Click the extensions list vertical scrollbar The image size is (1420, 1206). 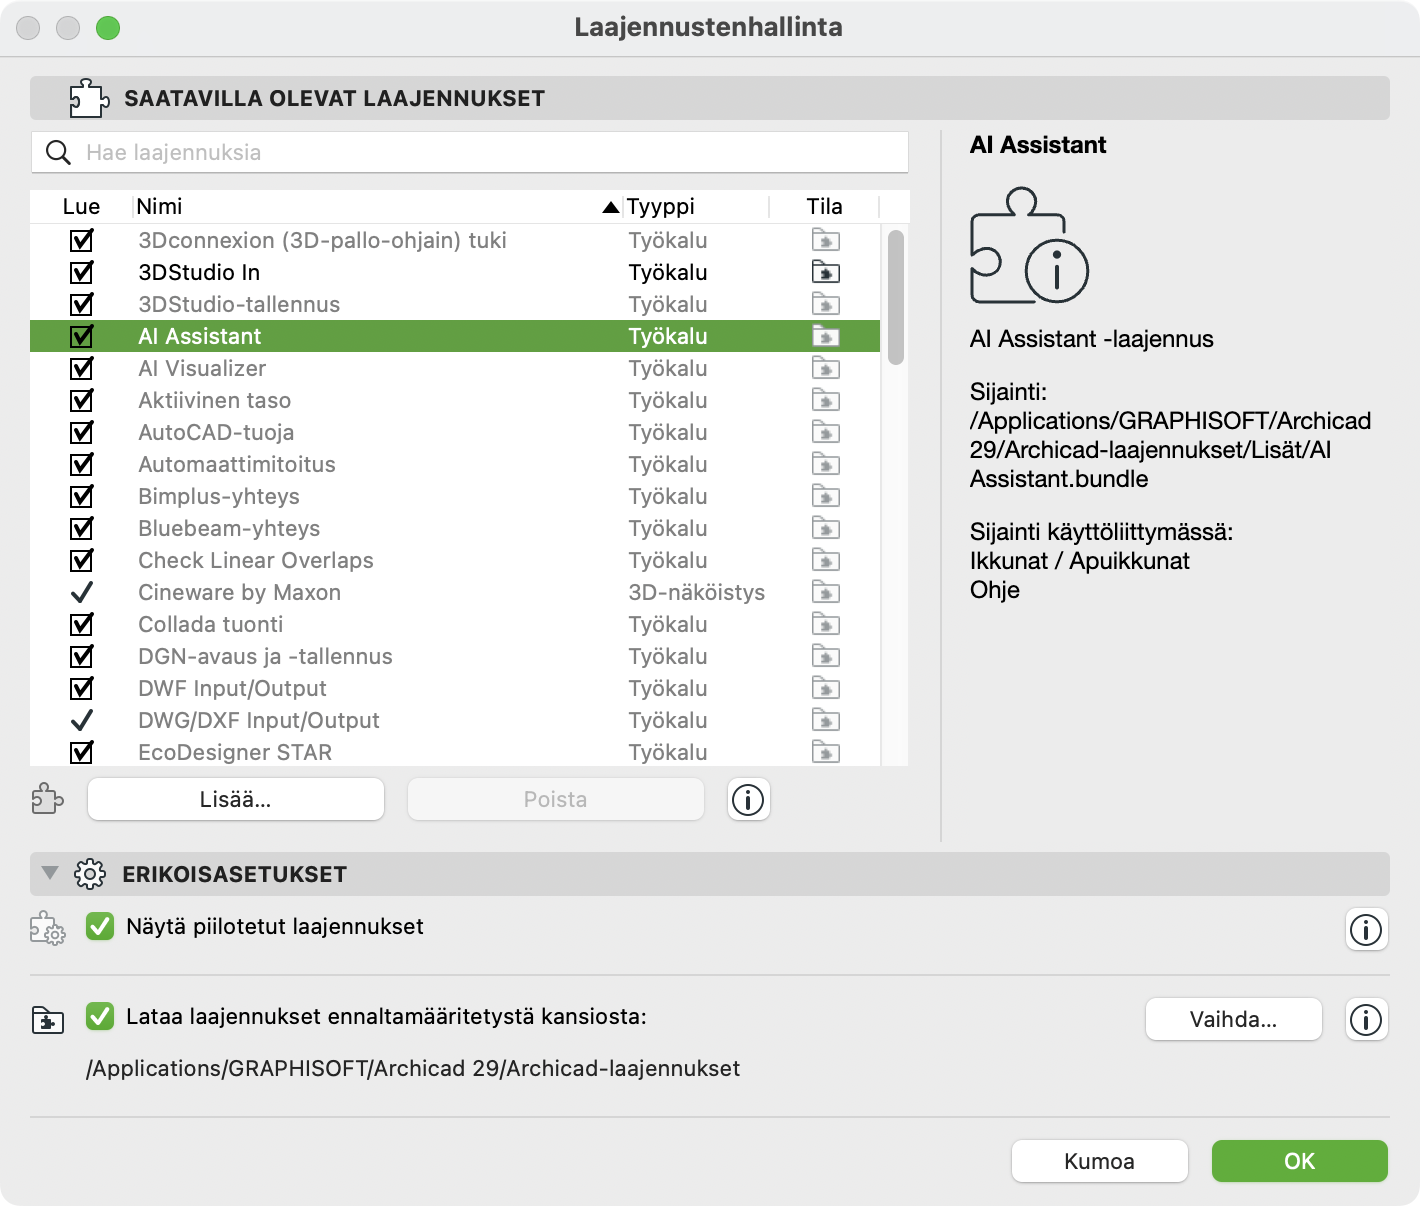[x=895, y=297]
